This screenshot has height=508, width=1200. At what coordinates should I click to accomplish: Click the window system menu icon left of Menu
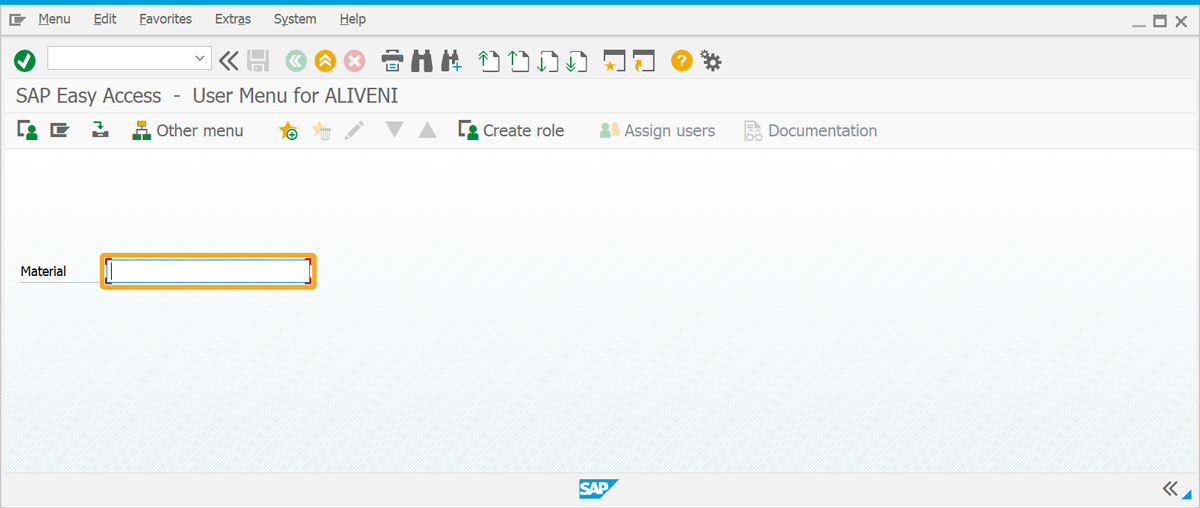pos(17,19)
